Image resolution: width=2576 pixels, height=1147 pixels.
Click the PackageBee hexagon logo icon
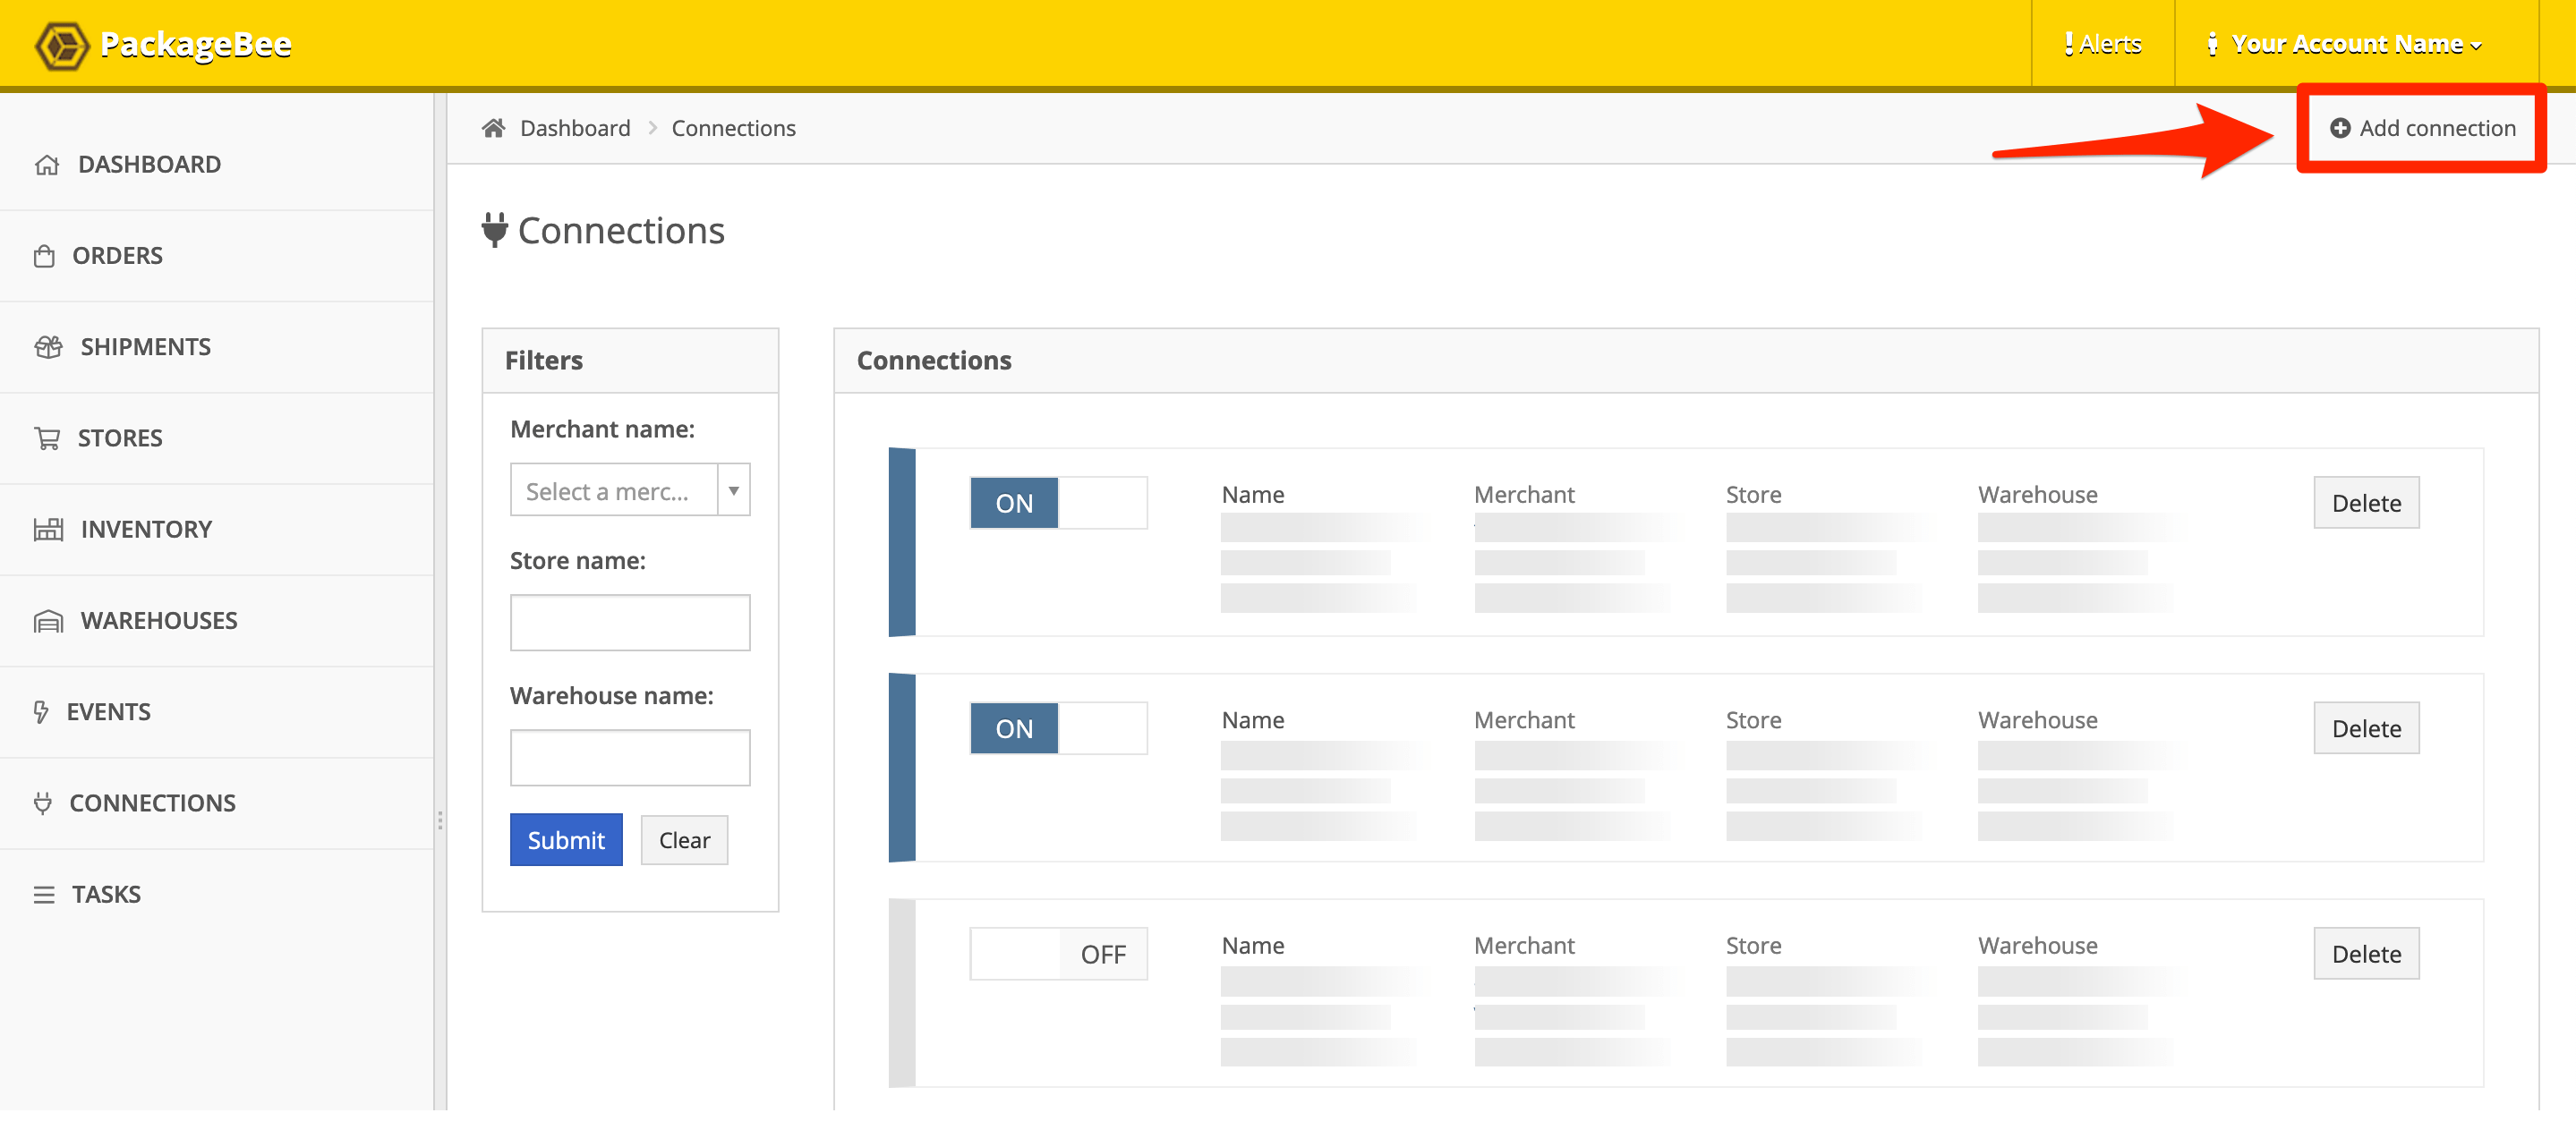pyautogui.click(x=62, y=45)
